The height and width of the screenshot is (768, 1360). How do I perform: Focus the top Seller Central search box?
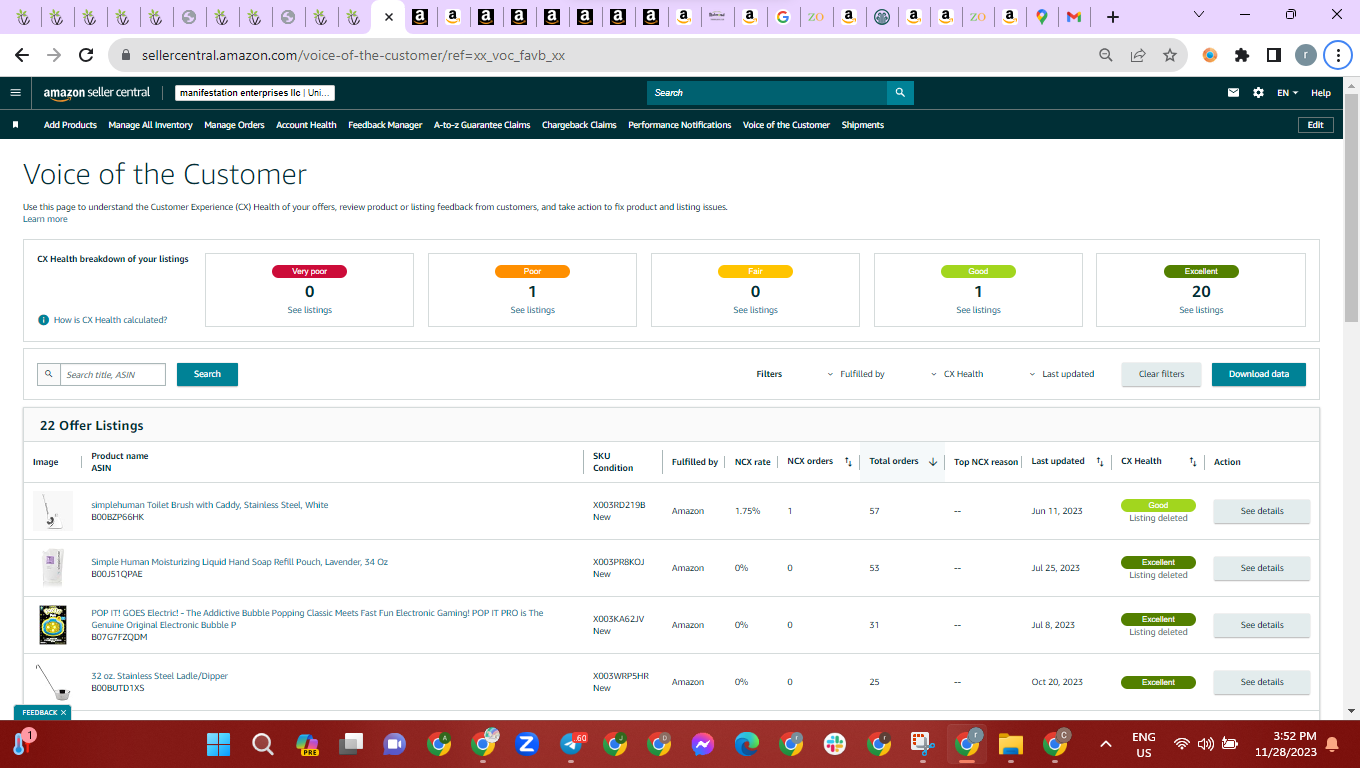(767, 93)
